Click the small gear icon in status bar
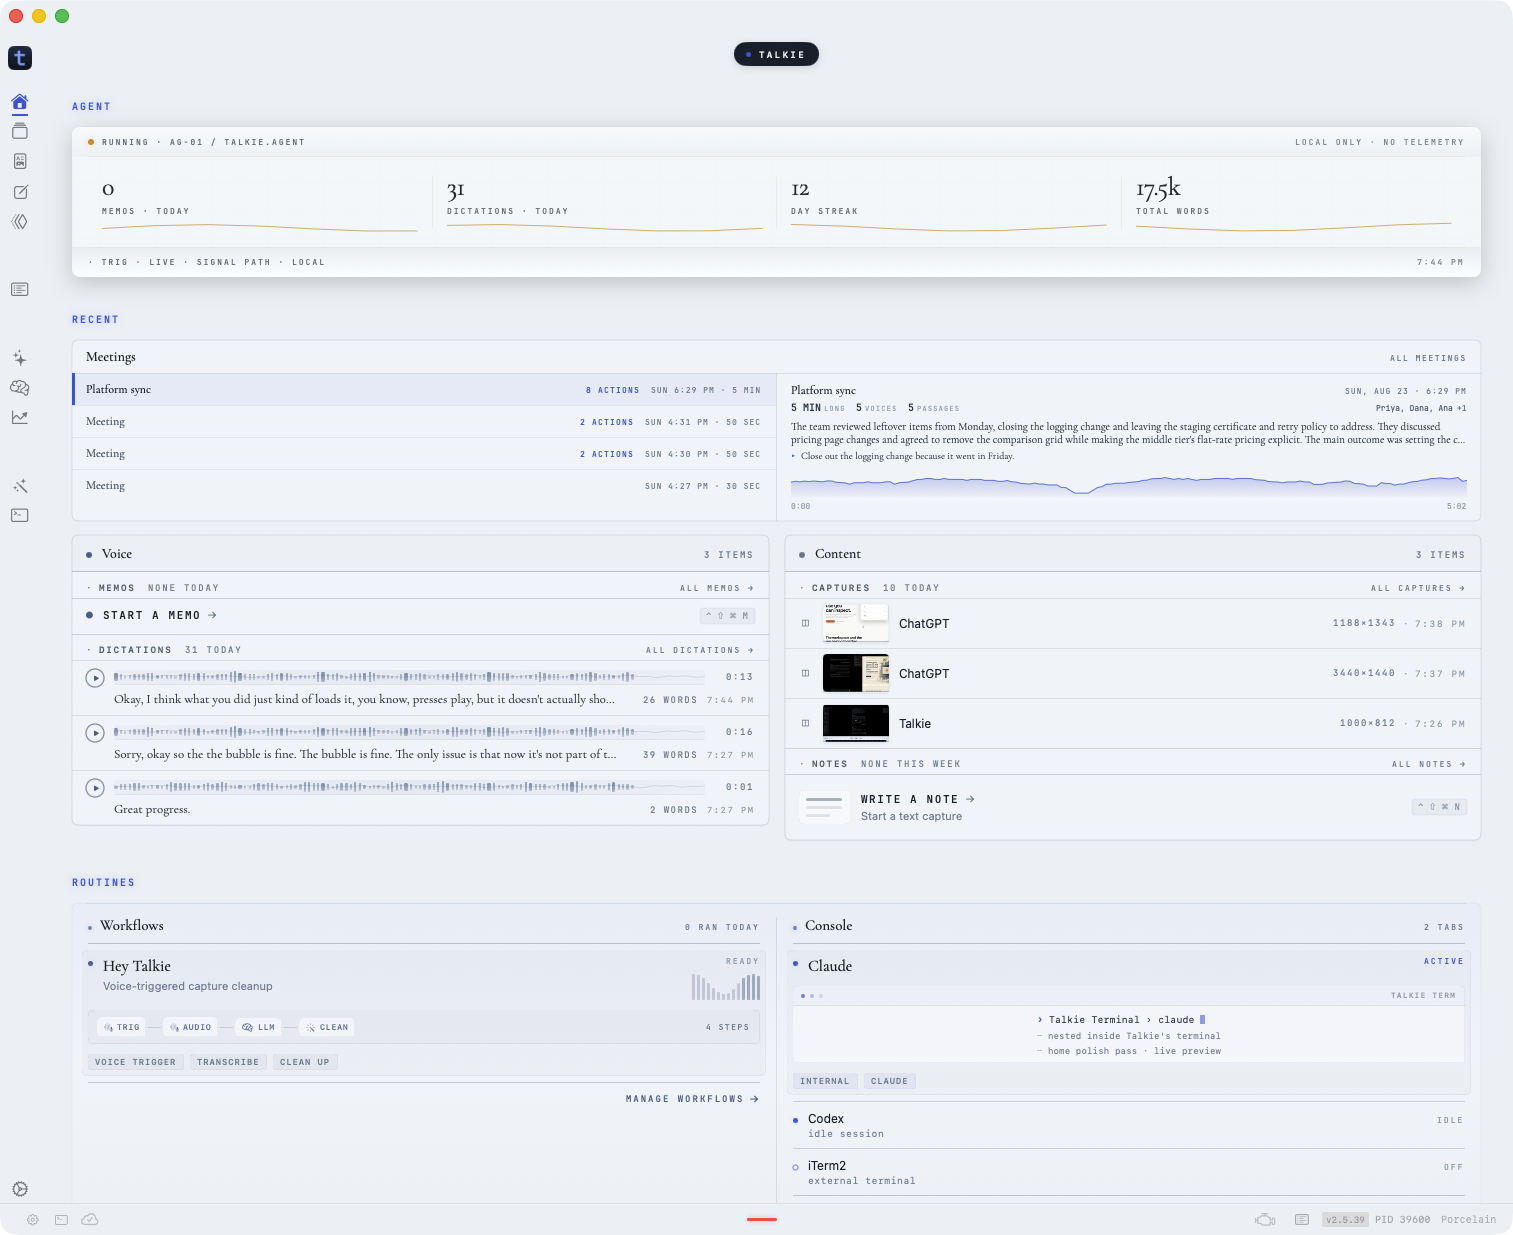The height and width of the screenshot is (1235, 1513). click(33, 1220)
